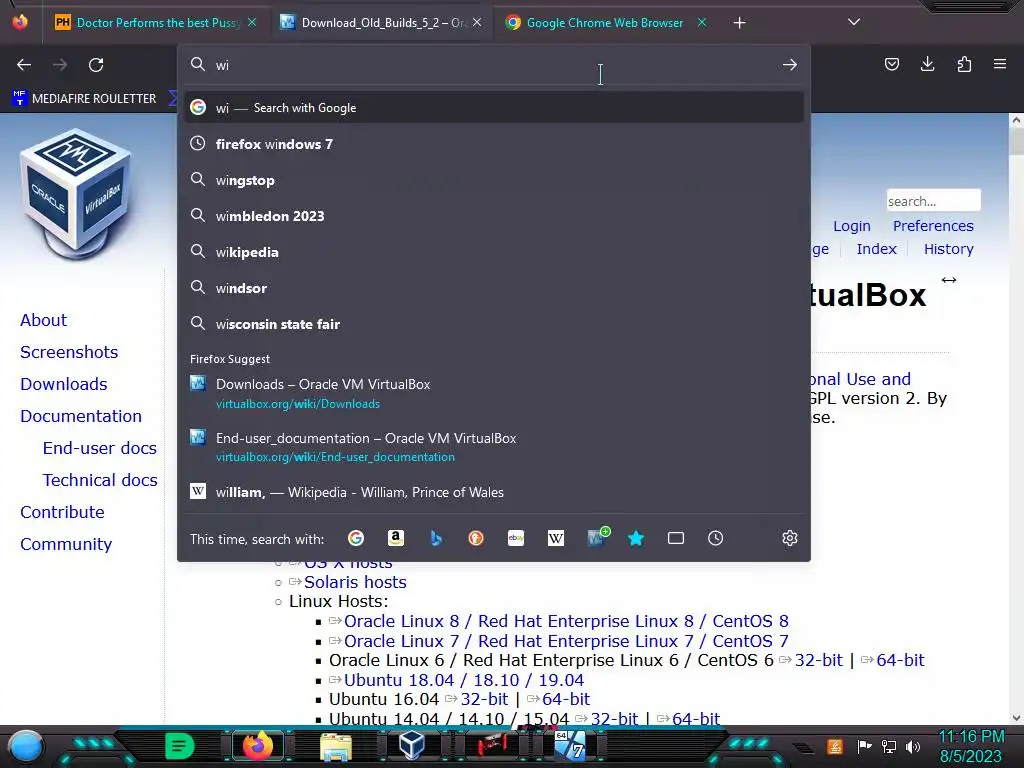Viewport: 1024px width, 768px height.
Task: Open the Contribute sidebar link
Action: click(x=63, y=512)
